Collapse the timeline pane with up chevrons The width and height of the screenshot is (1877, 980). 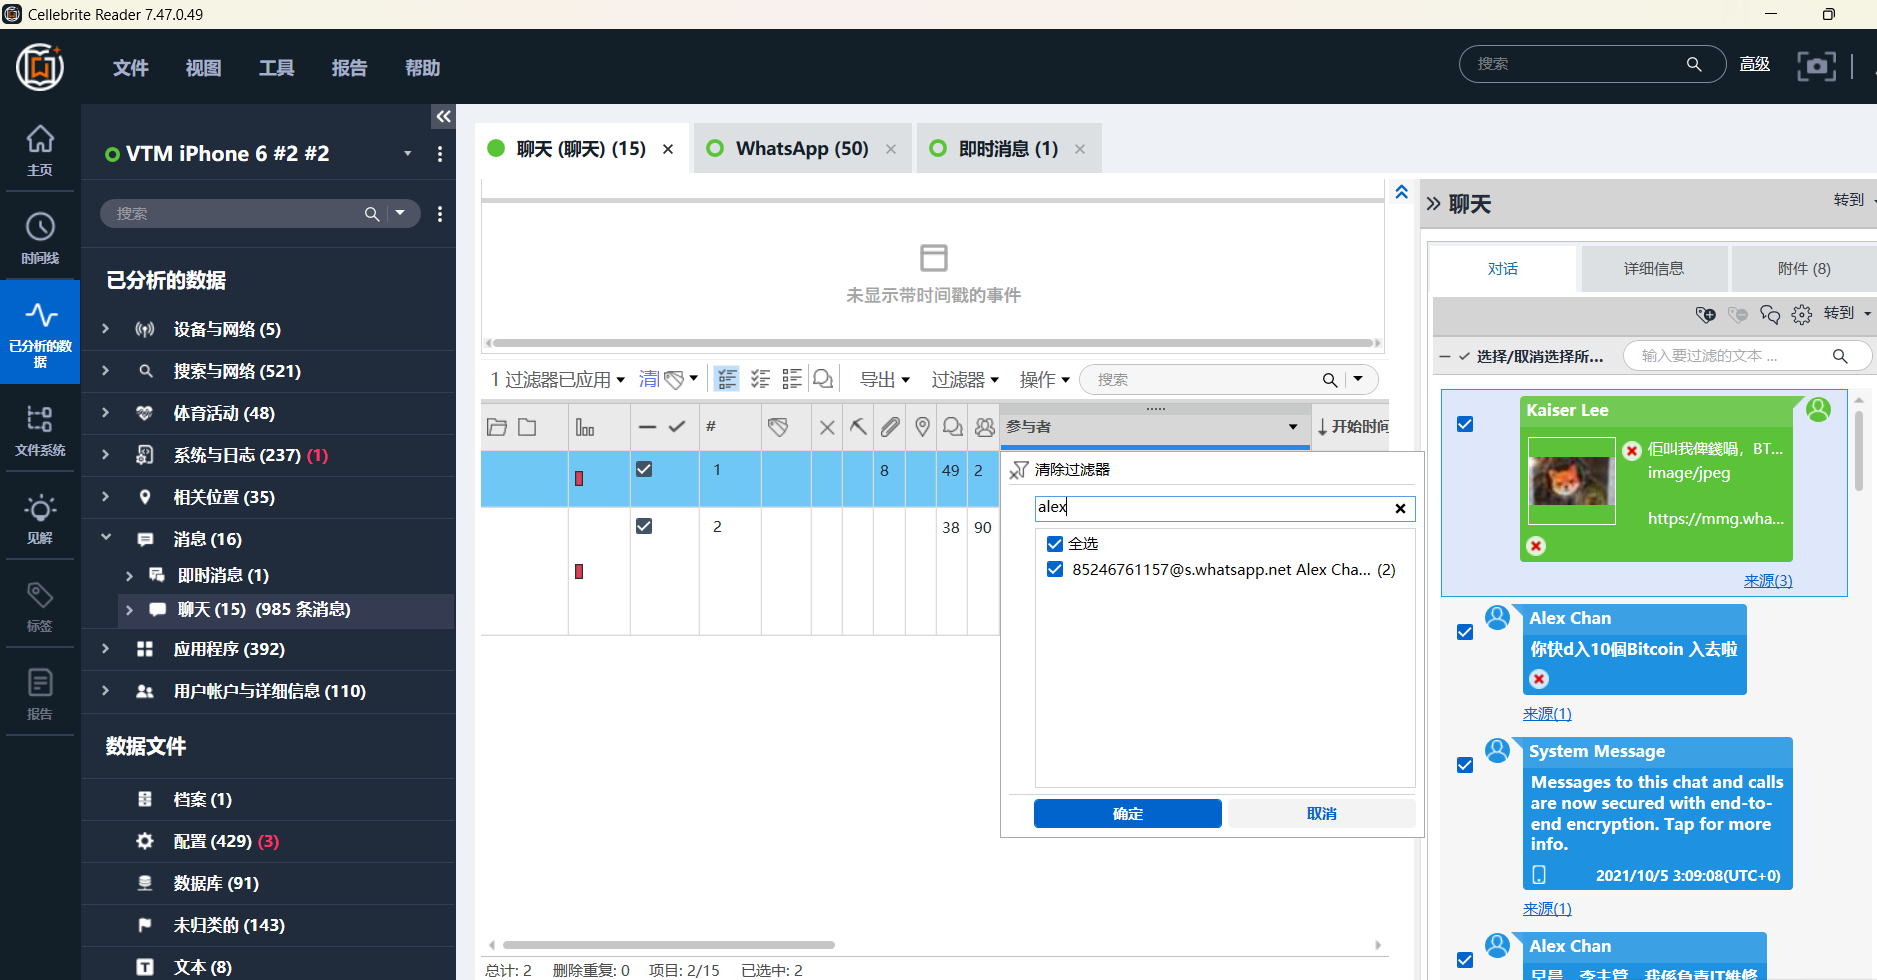(1401, 192)
